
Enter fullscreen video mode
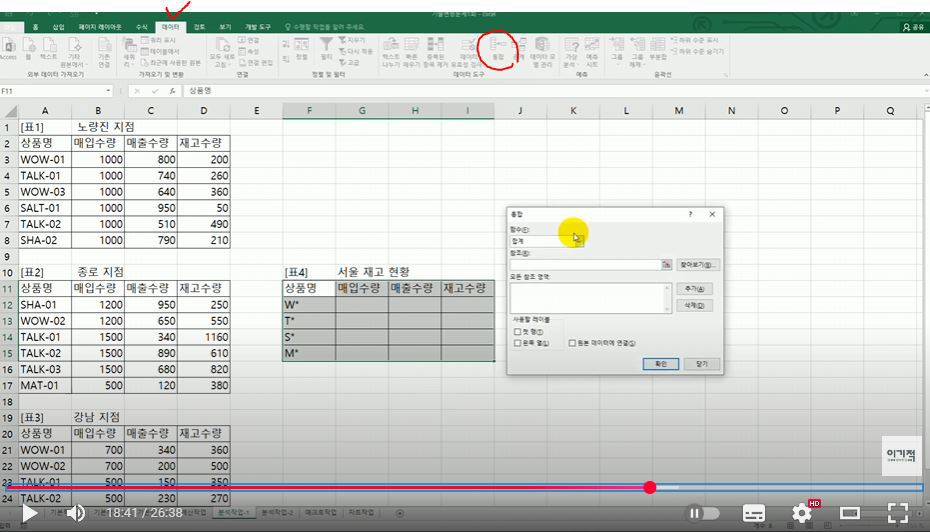[x=897, y=513]
